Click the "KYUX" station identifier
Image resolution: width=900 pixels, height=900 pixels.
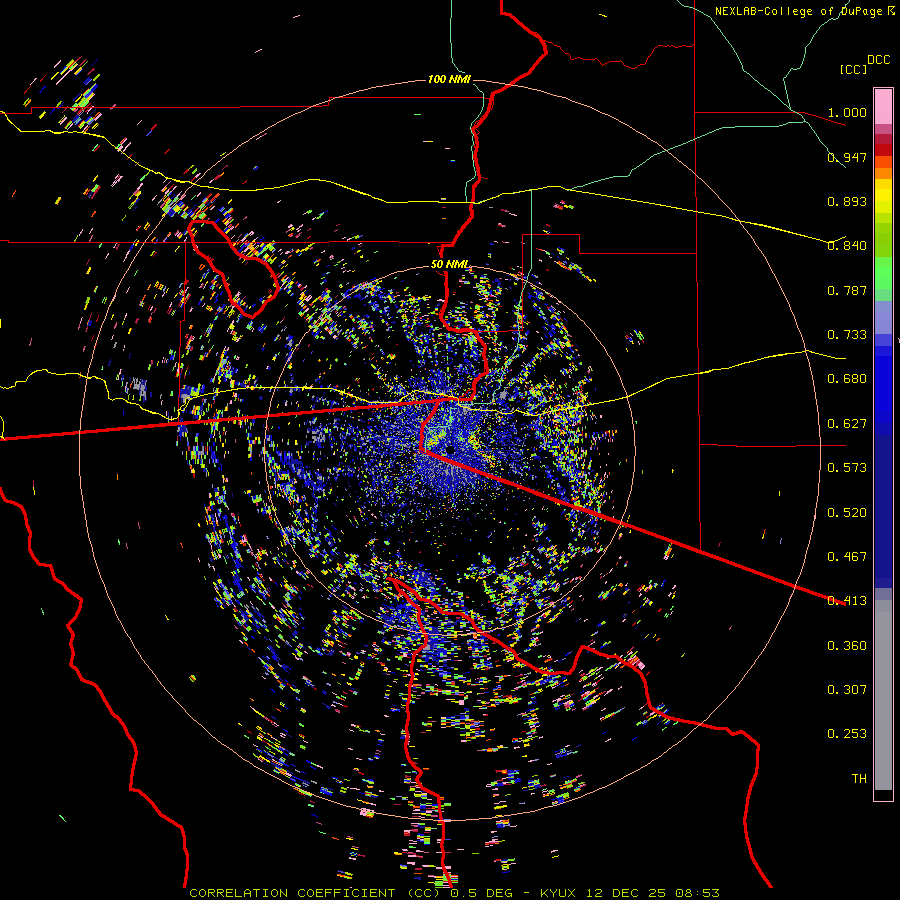560,893
